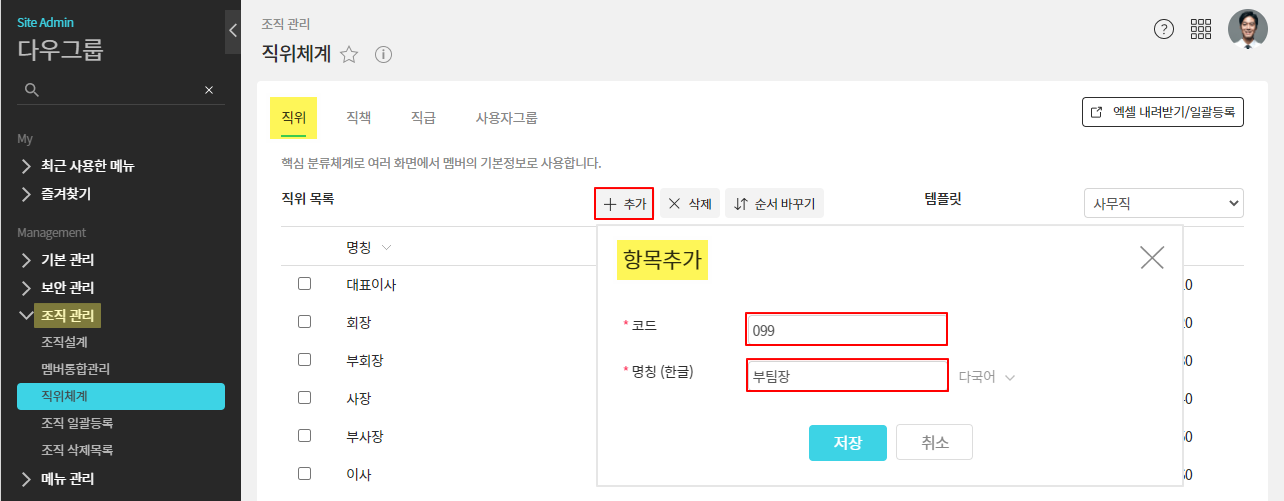Check the 회장 row checkbox
1284x501 pixels.
point(305,322)
